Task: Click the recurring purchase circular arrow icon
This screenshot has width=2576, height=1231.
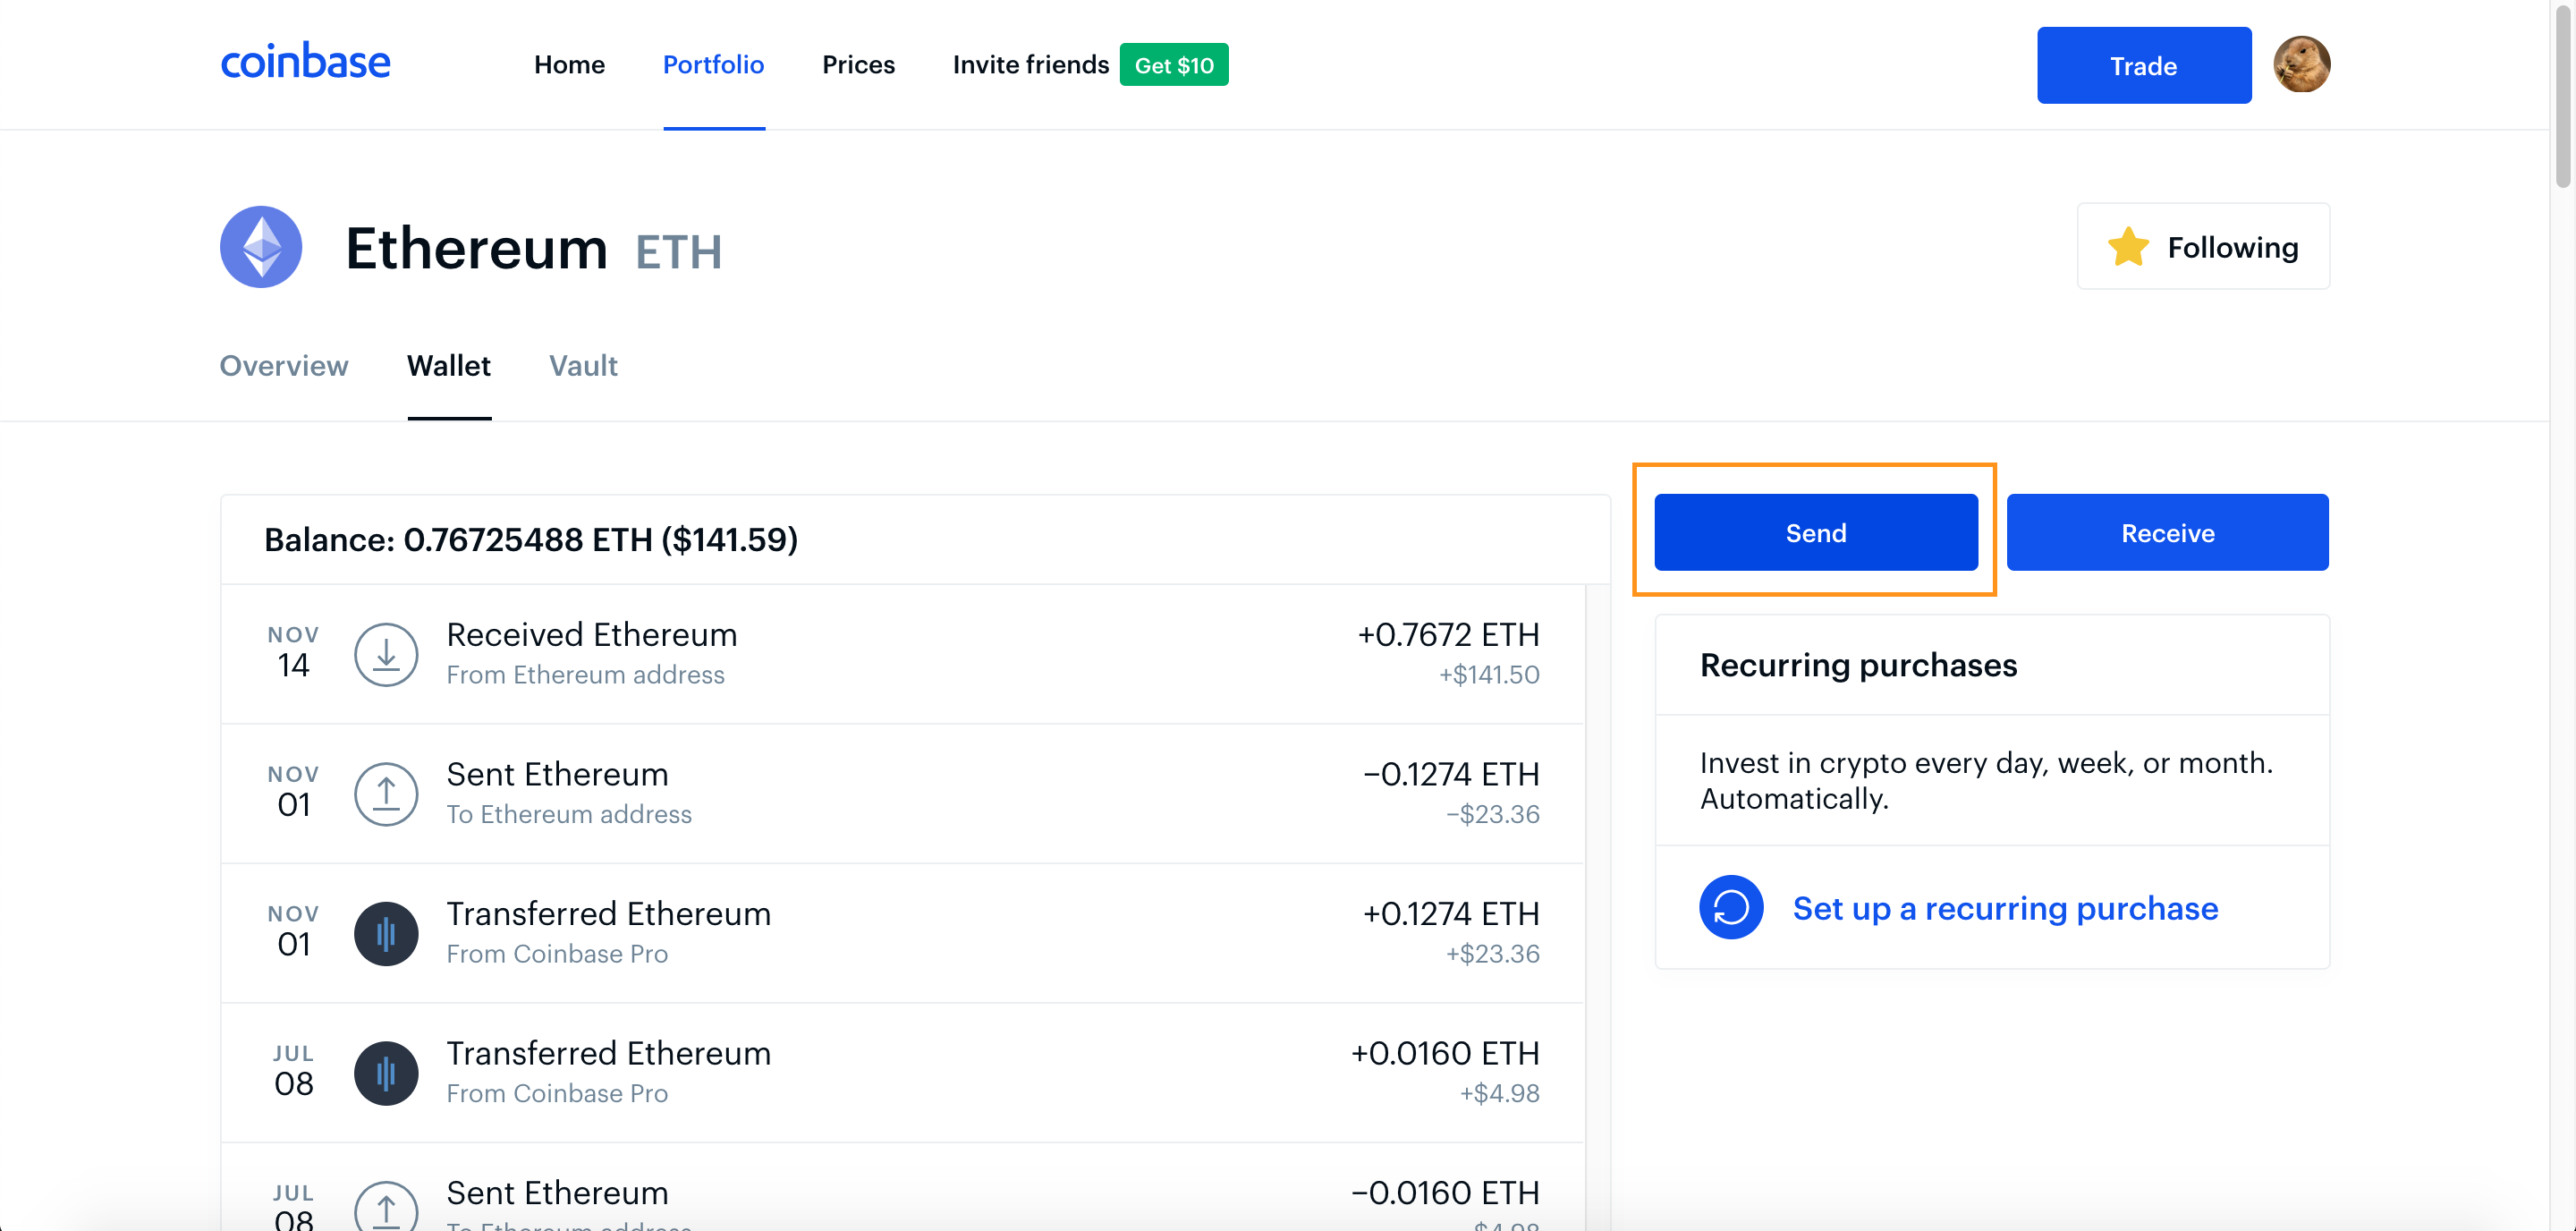Action: click(x=1730, y=907)
